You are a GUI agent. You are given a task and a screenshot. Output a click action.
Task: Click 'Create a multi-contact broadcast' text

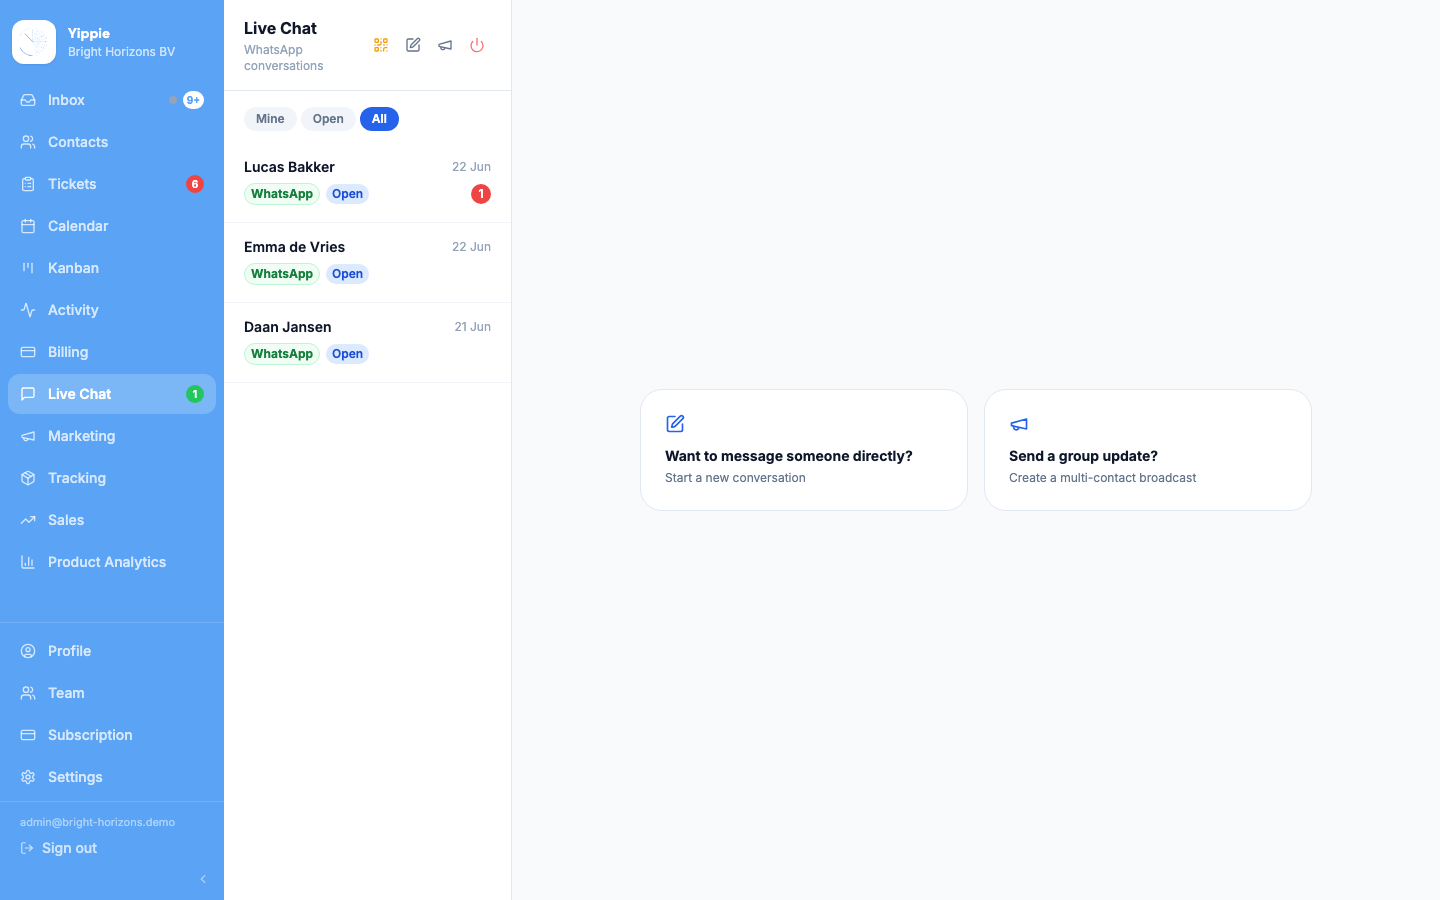(x=1102, y=478)
